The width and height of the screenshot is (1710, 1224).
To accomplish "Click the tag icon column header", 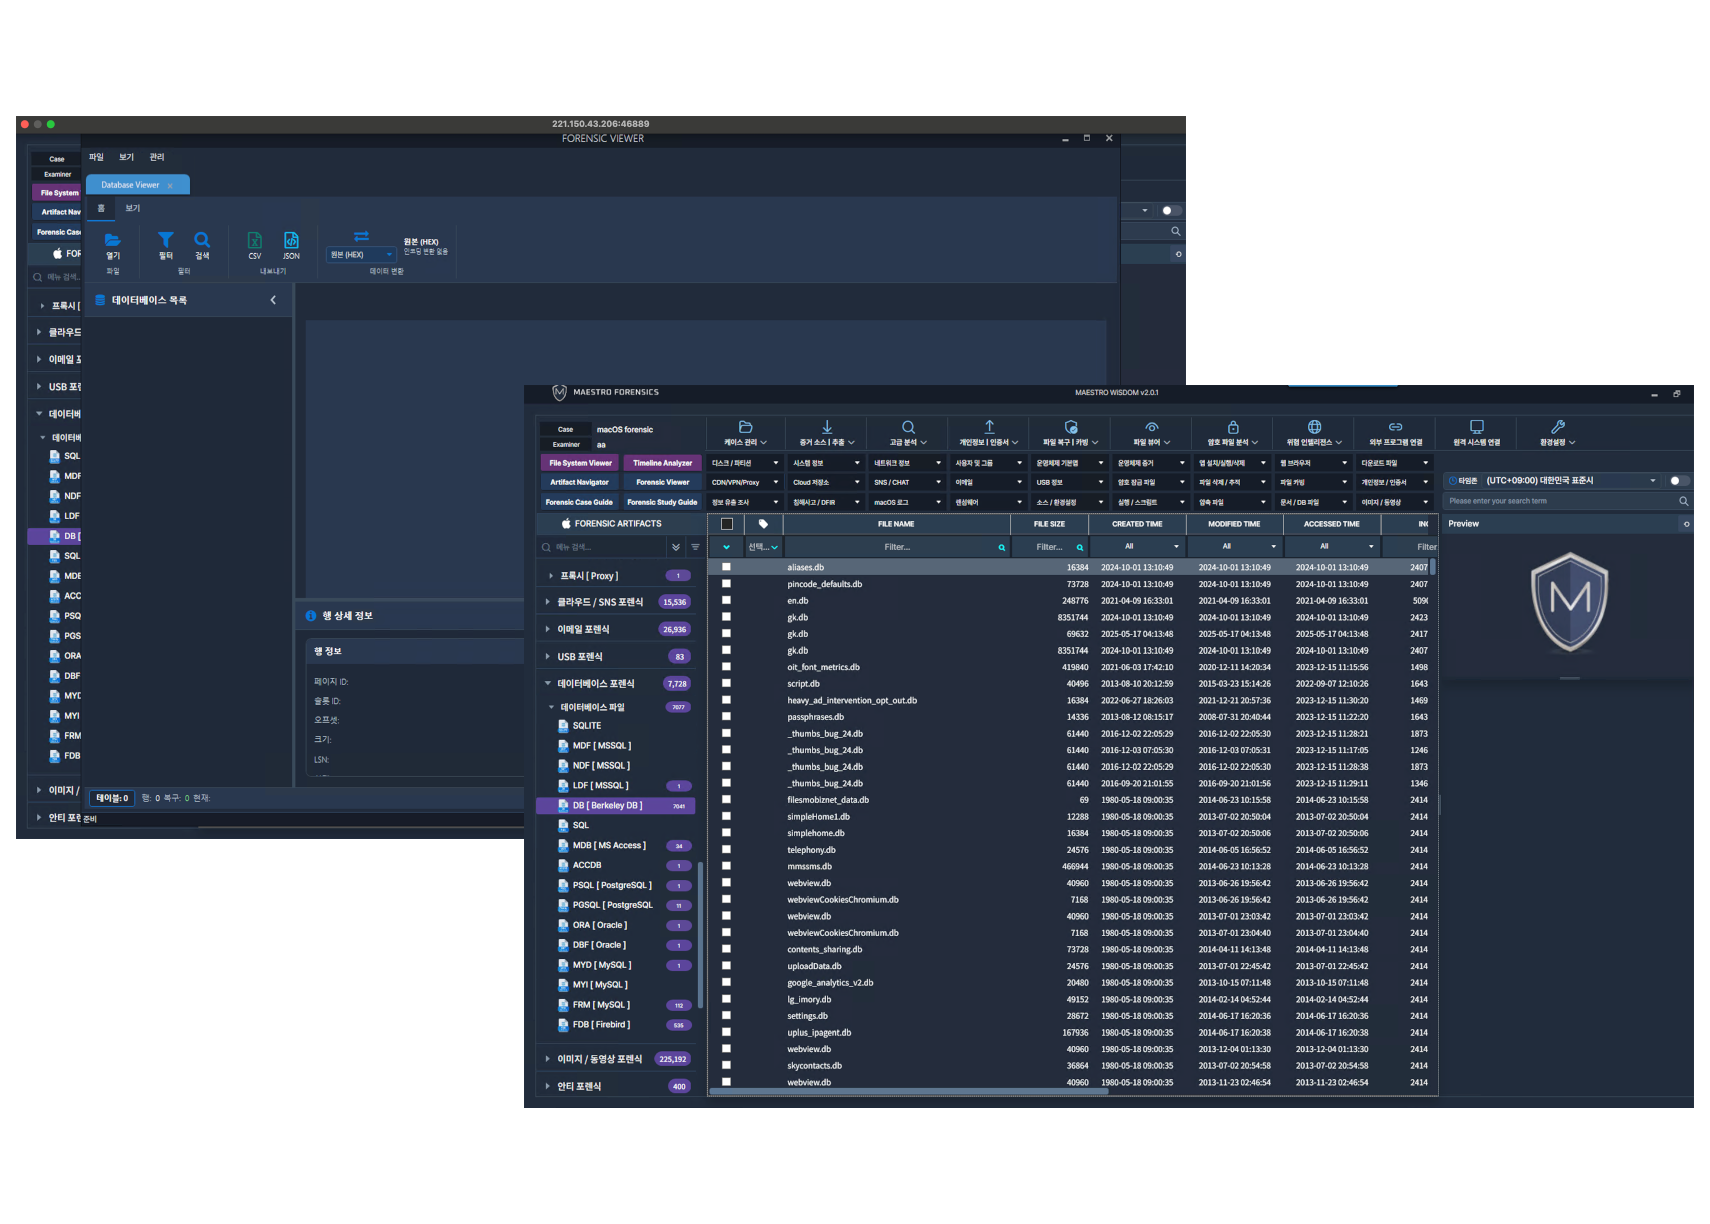I will (x=763, y=524).
